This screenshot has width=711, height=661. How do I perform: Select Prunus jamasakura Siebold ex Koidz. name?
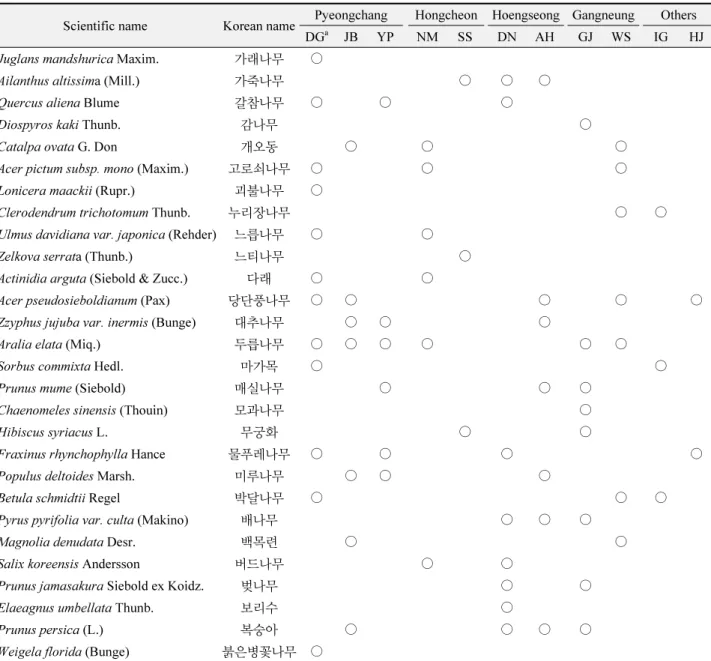point(102,586)
